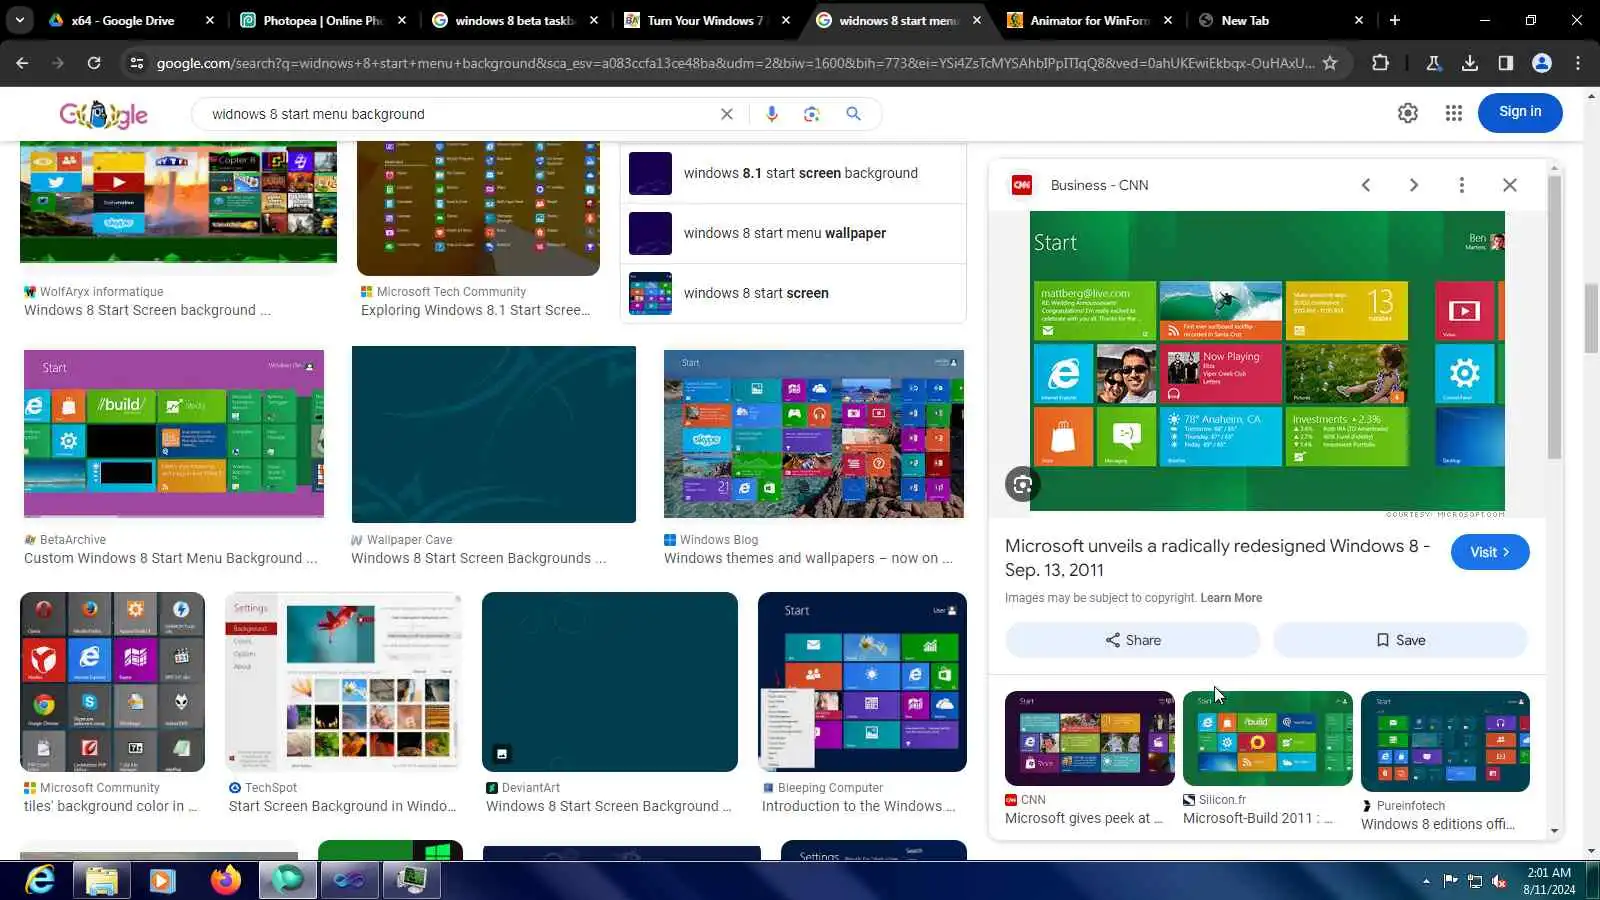Click the Sign in button

[x=1520, y=112]
